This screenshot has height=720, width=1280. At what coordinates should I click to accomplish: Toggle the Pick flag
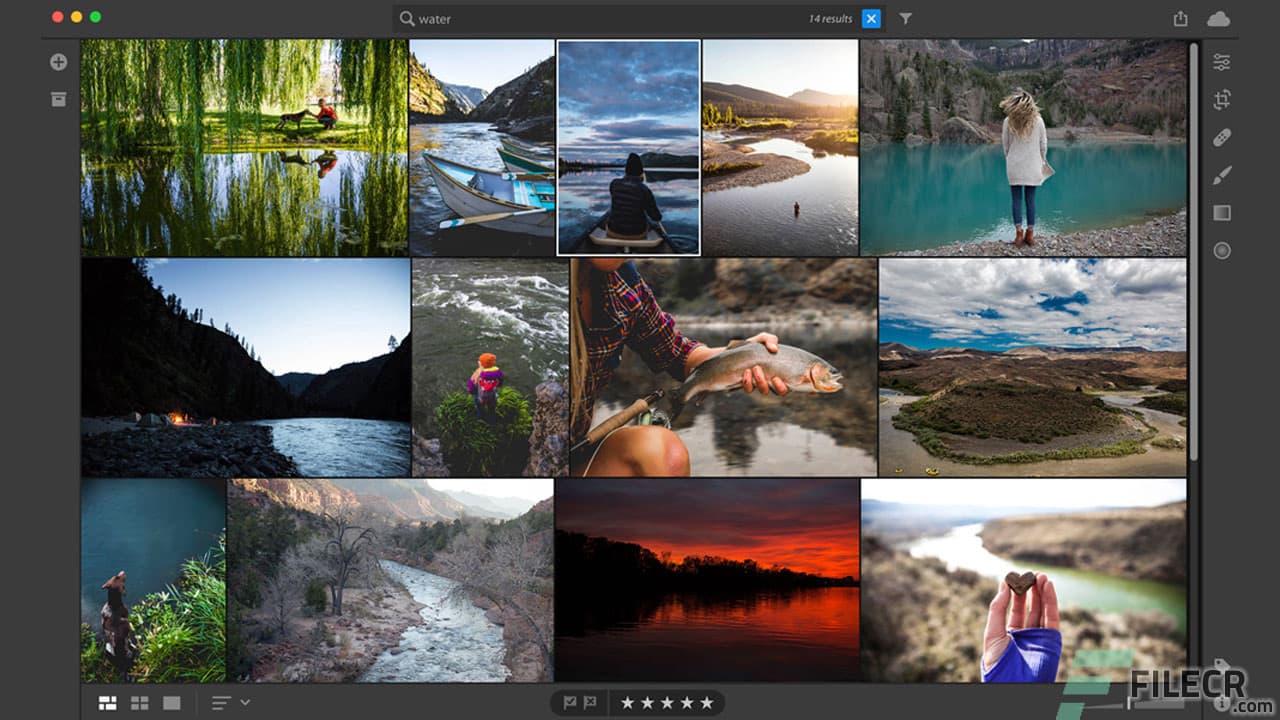tap(572, 702)
